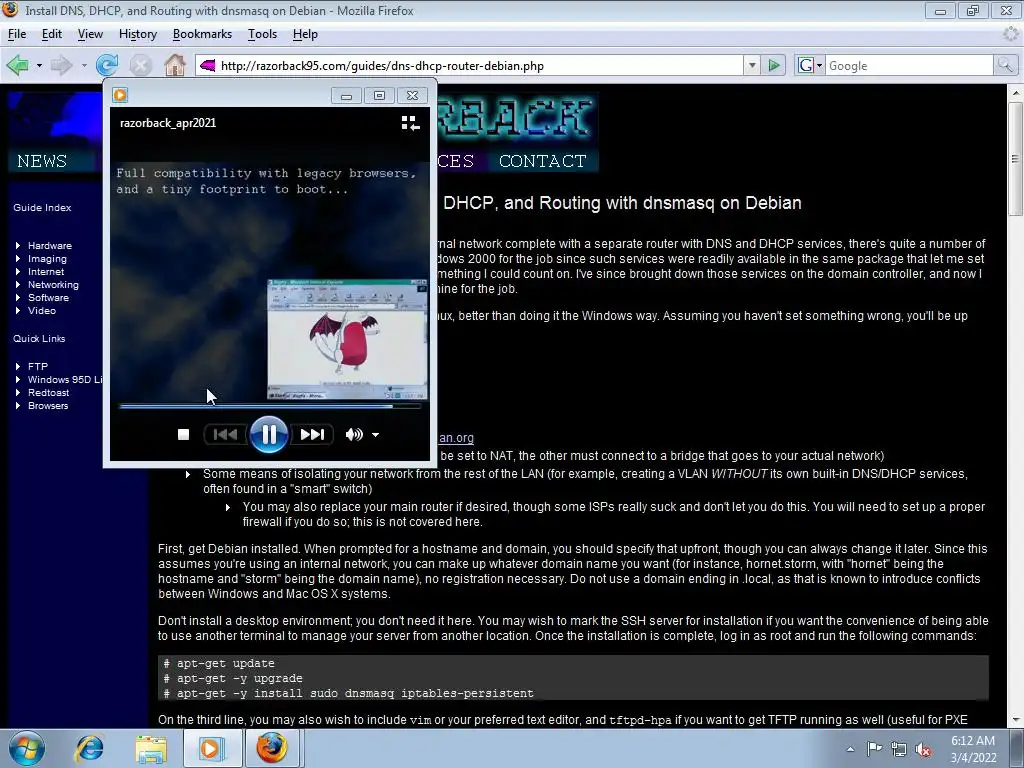Open Windows Explorer from taskbar
The width and height of the screenshot is (1024, 768).
151,748
